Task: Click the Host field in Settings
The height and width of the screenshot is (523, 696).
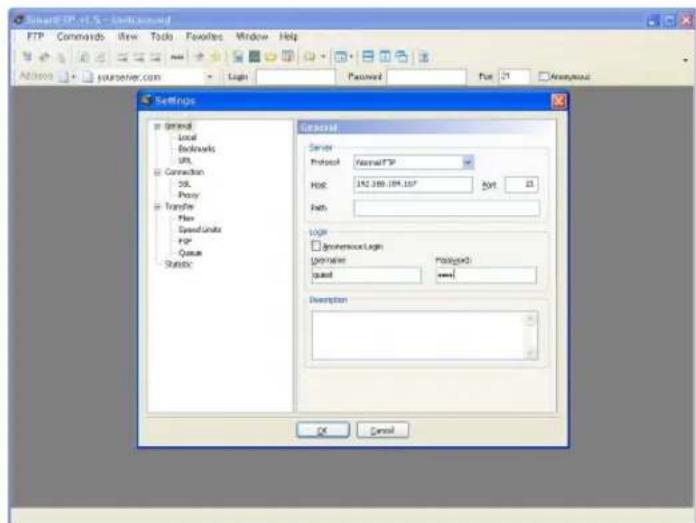Action: pos(413,184)
